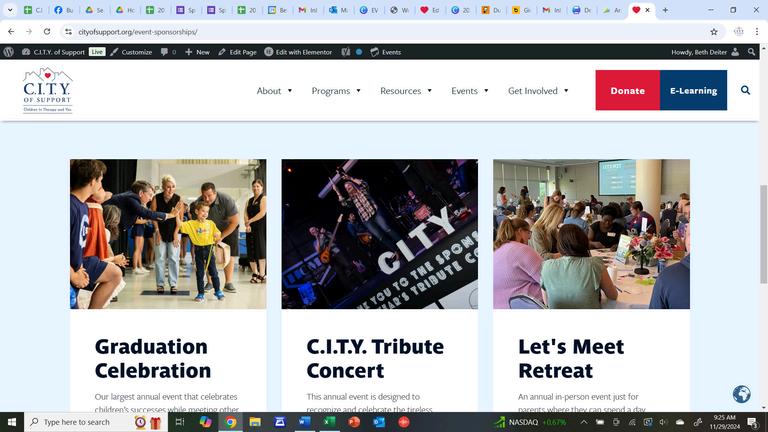Open Excel from the taskbar
The image size is (768, 432).
tap(329, 422)
